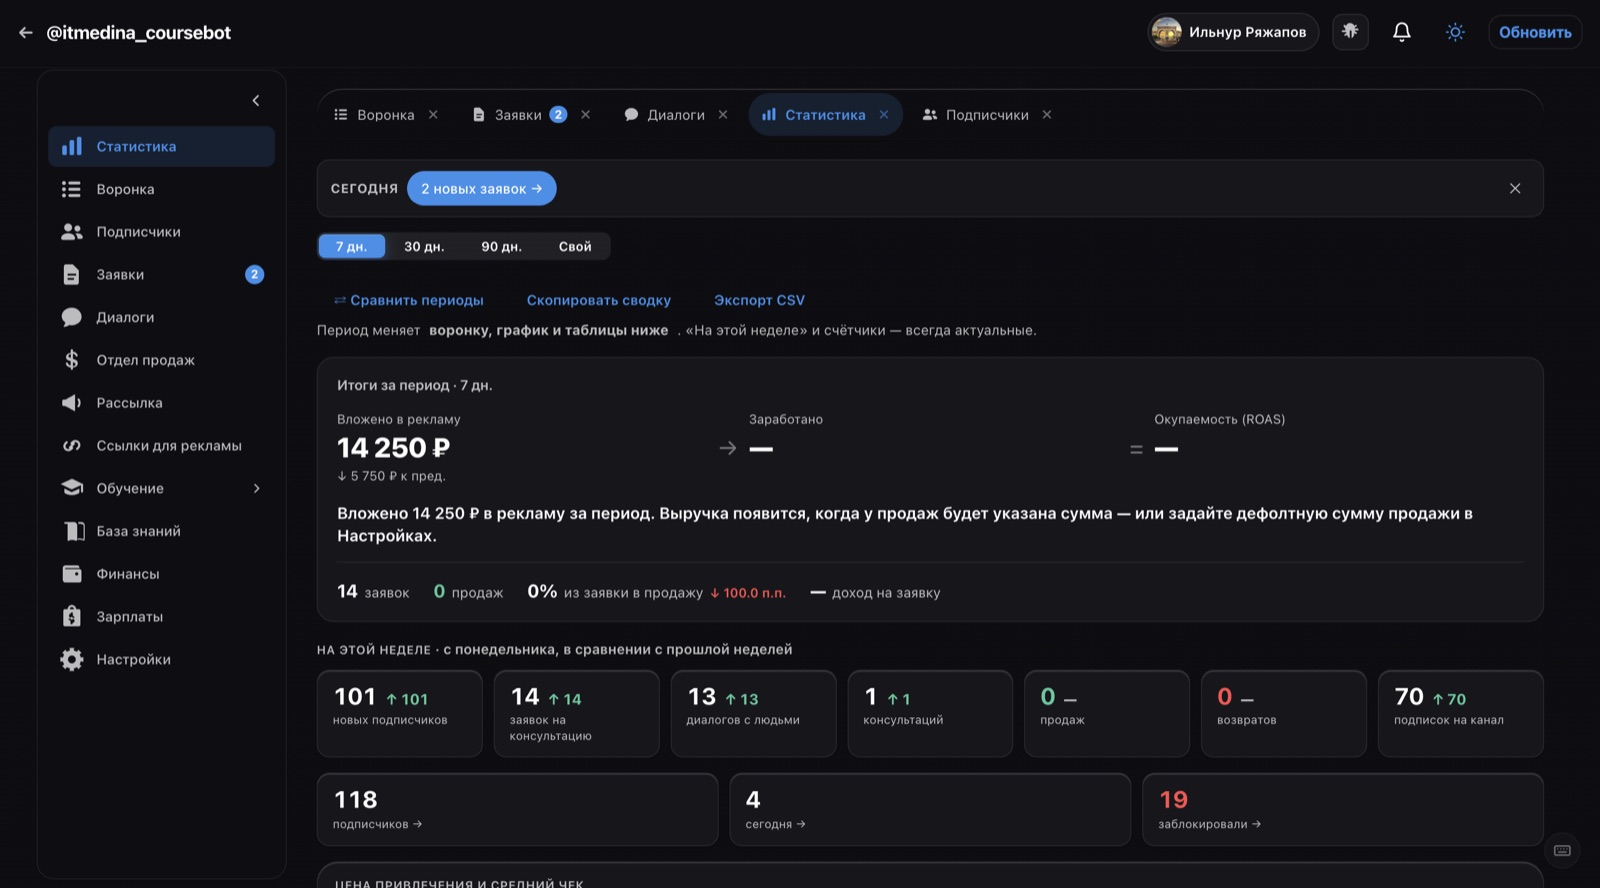Click Скопировать сводку link

pos(599,300)
